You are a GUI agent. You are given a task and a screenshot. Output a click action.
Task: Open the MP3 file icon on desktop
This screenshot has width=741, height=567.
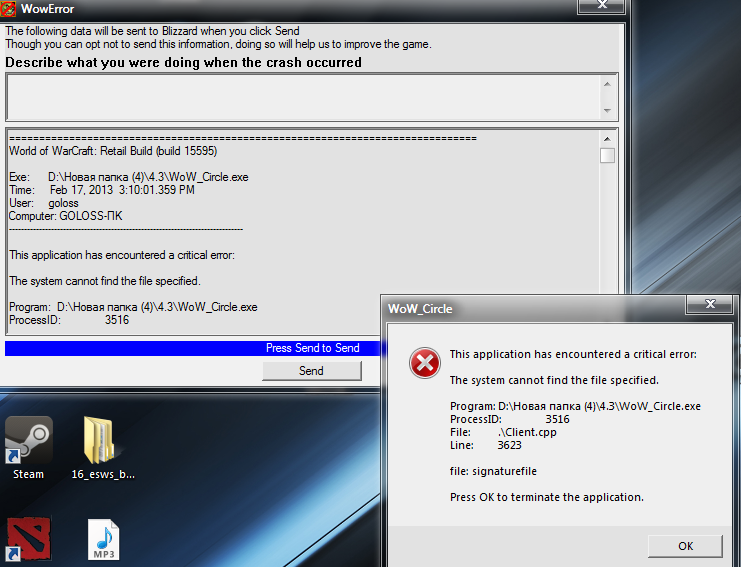pyautogui.click(x=103, y=539)
